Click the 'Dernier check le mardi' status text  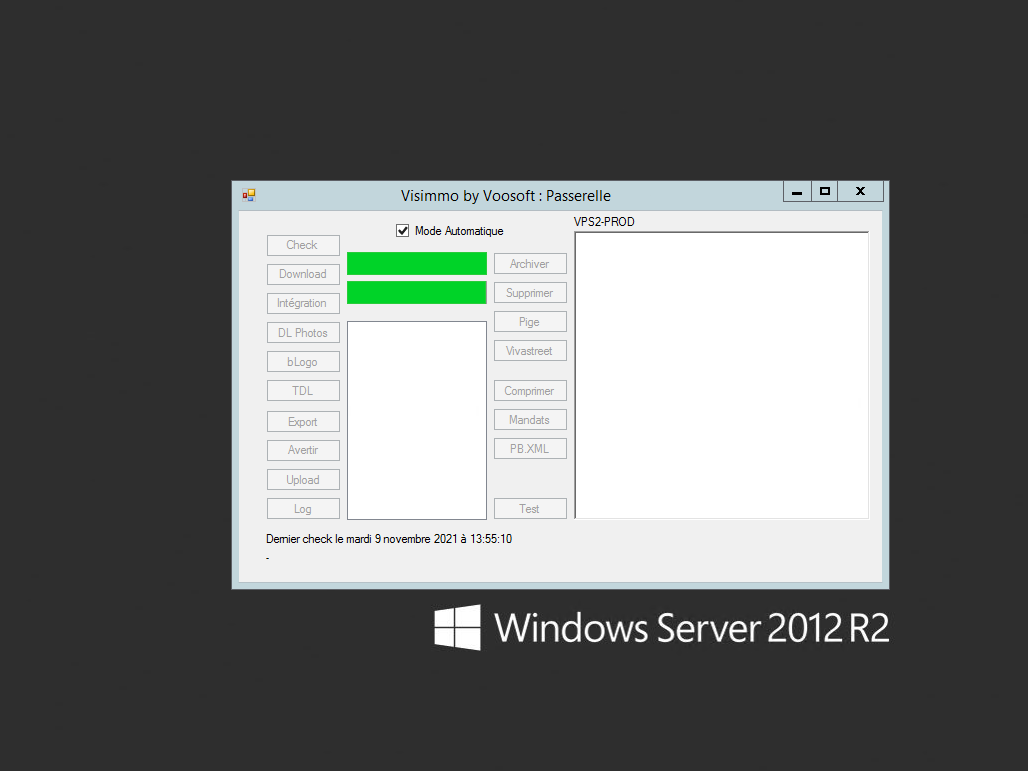pyautogui.click(x=389, y=539)
